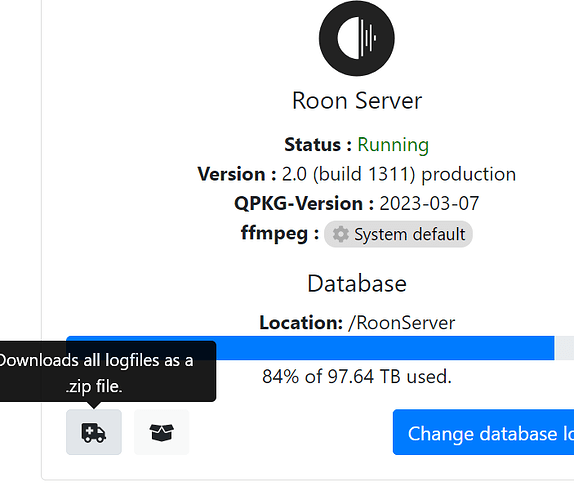Click the open box icon button
Screen dimensions: 574x500
[x=161, y=432]
